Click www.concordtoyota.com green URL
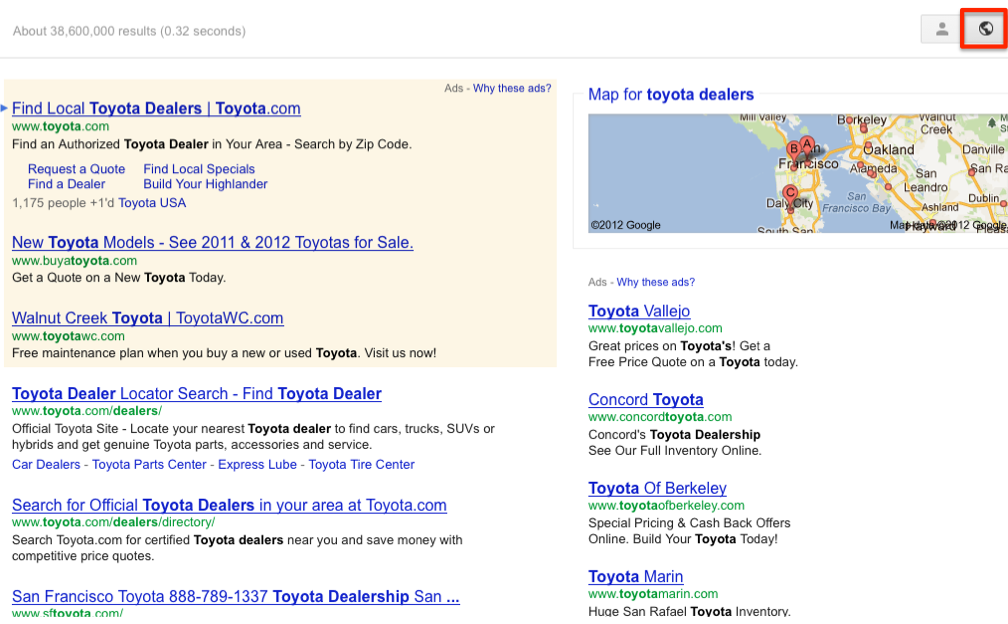The image size is (1008, 624). pos(660,417)
